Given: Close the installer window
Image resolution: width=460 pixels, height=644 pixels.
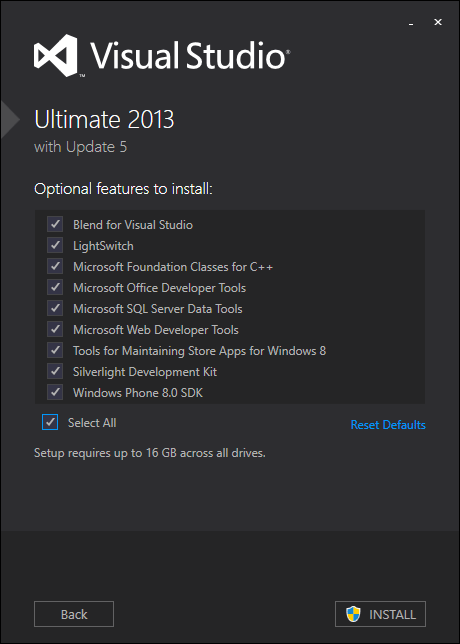Looking at the screenshot, I should click(x=438, y=23).
